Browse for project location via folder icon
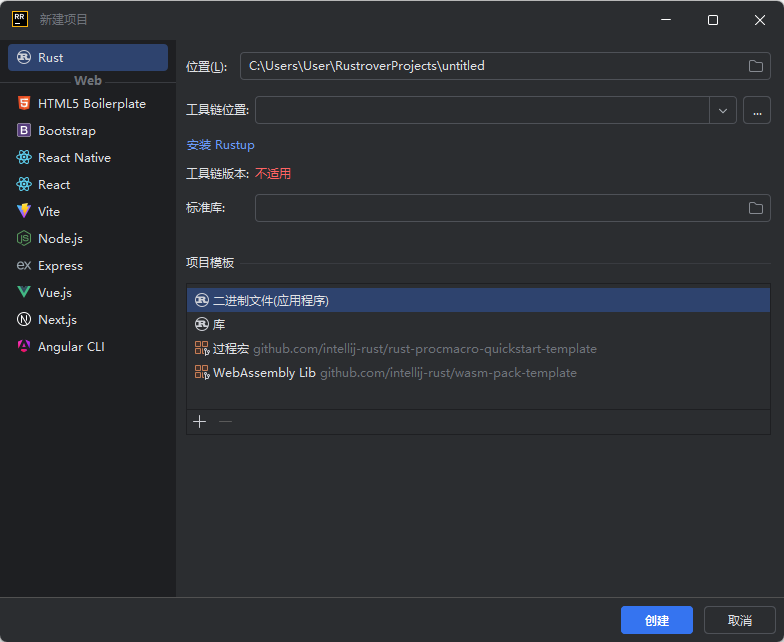Screen dimensions: 784x642 point(756,66)
